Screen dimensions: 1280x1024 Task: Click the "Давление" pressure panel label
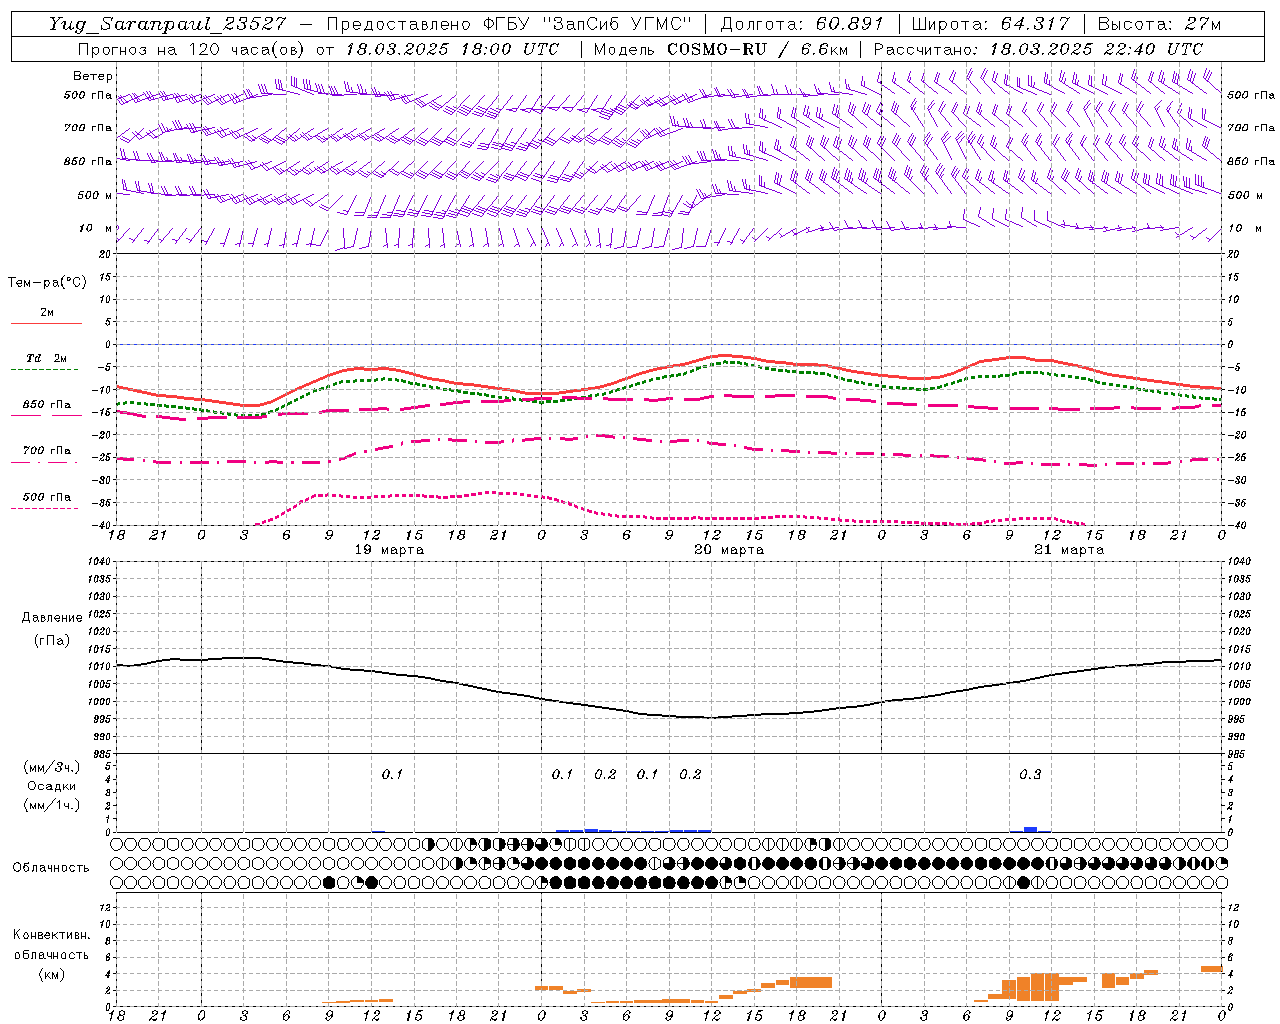click(52, 618)
